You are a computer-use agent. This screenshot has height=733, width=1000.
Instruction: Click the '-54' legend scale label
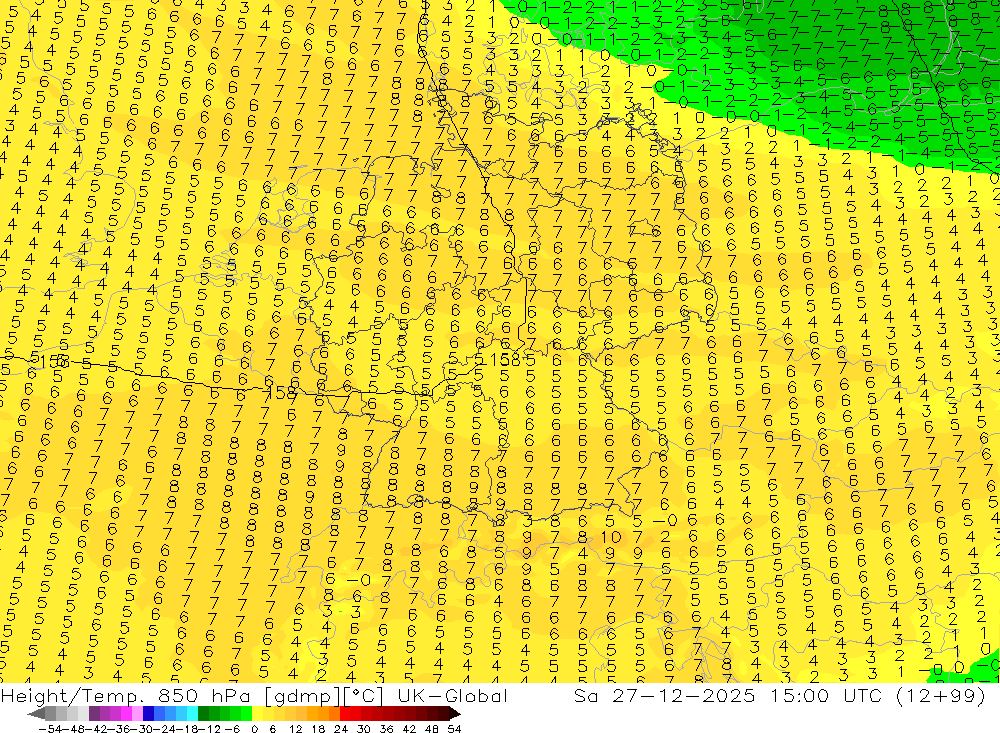click(x=50, y=729)
